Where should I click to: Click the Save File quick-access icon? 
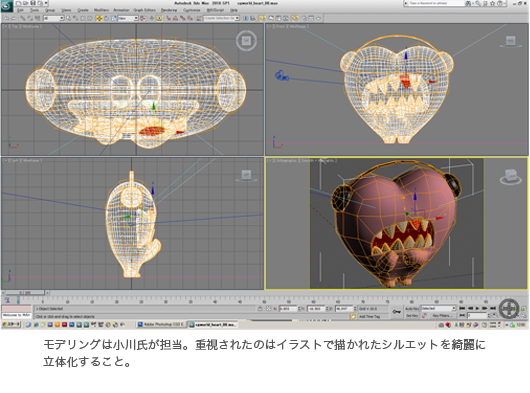(33, 3)
